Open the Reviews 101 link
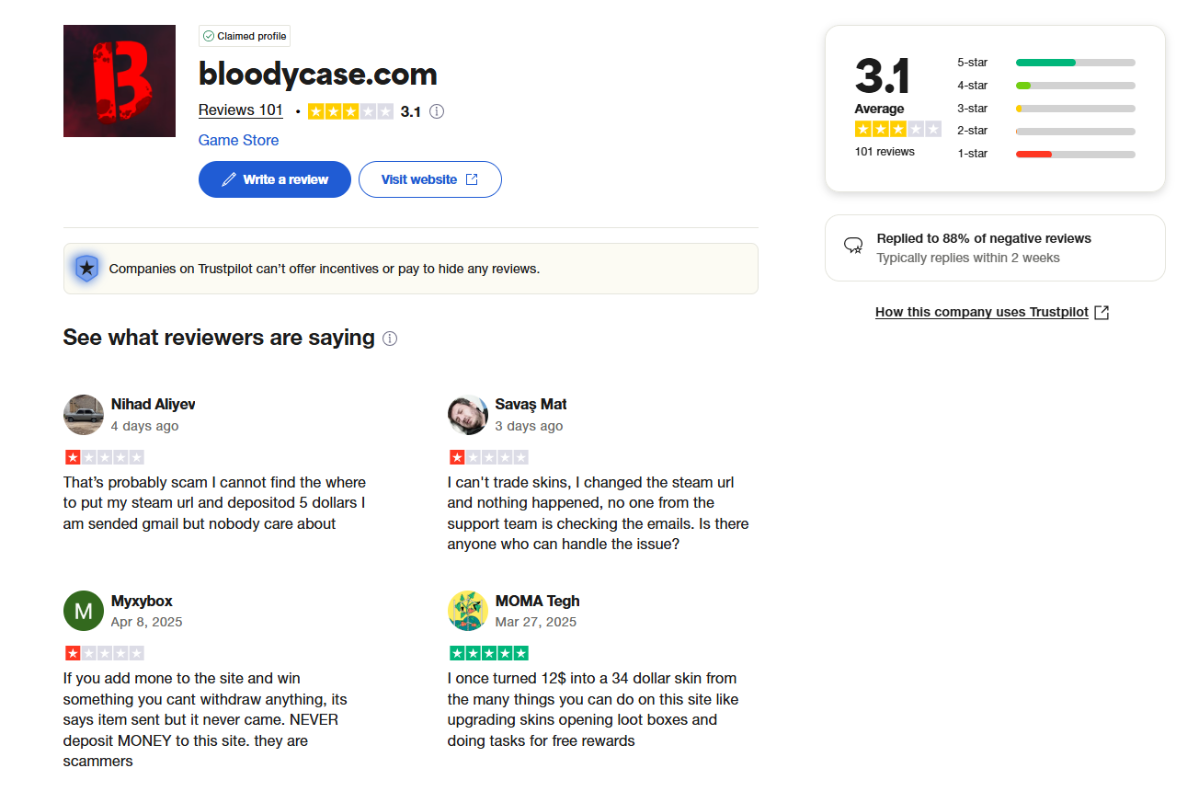Viewport: 1200px width, 800px height. coord(240,110)
